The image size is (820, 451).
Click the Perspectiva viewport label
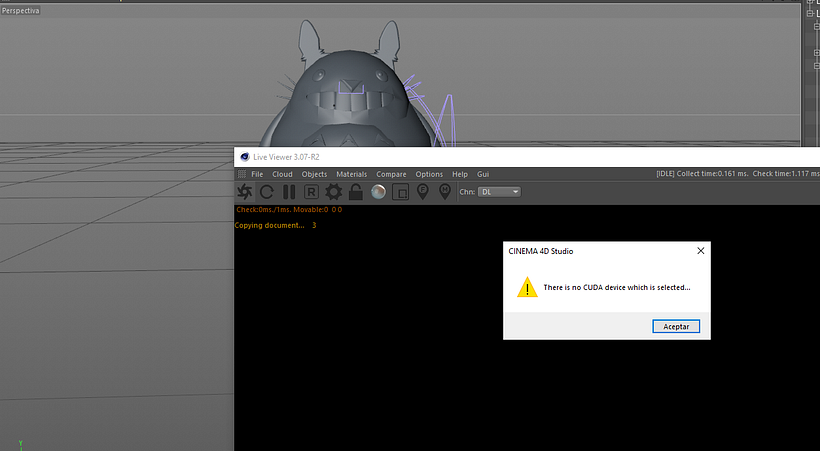click(x=20, y=10)
